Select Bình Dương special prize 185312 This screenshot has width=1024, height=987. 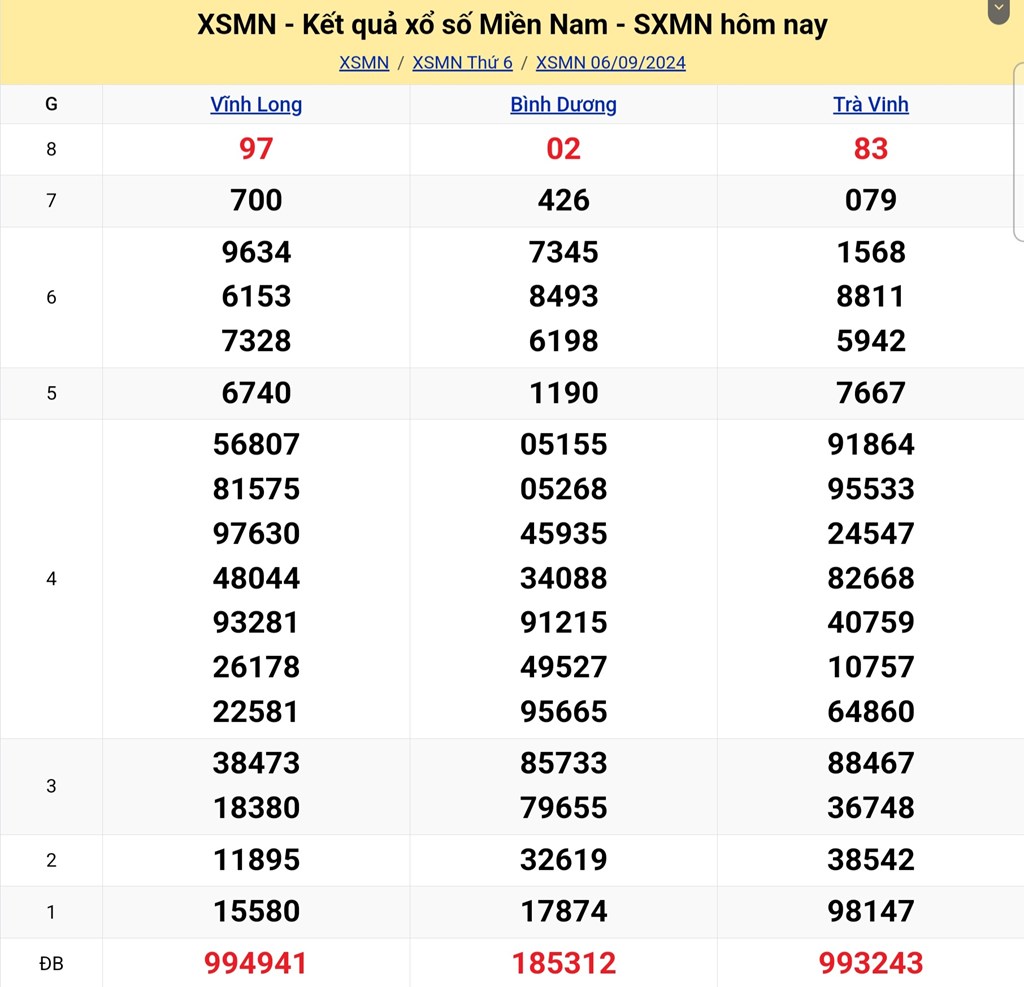tap(563, 963)
